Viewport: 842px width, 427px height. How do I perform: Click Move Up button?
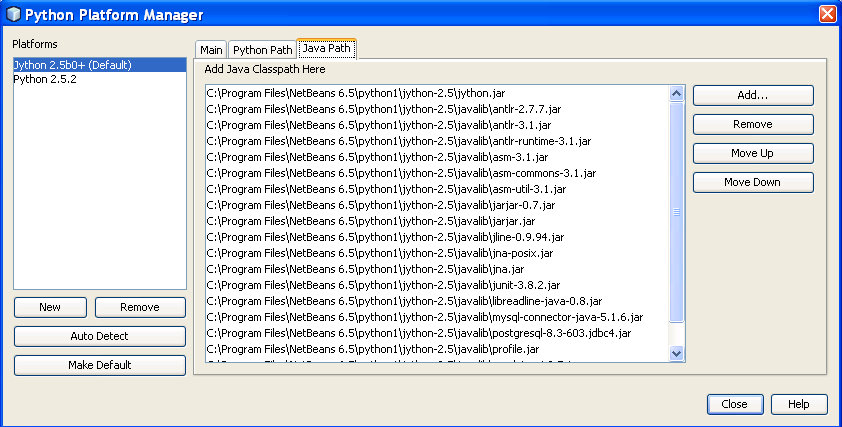coord(753,153)
